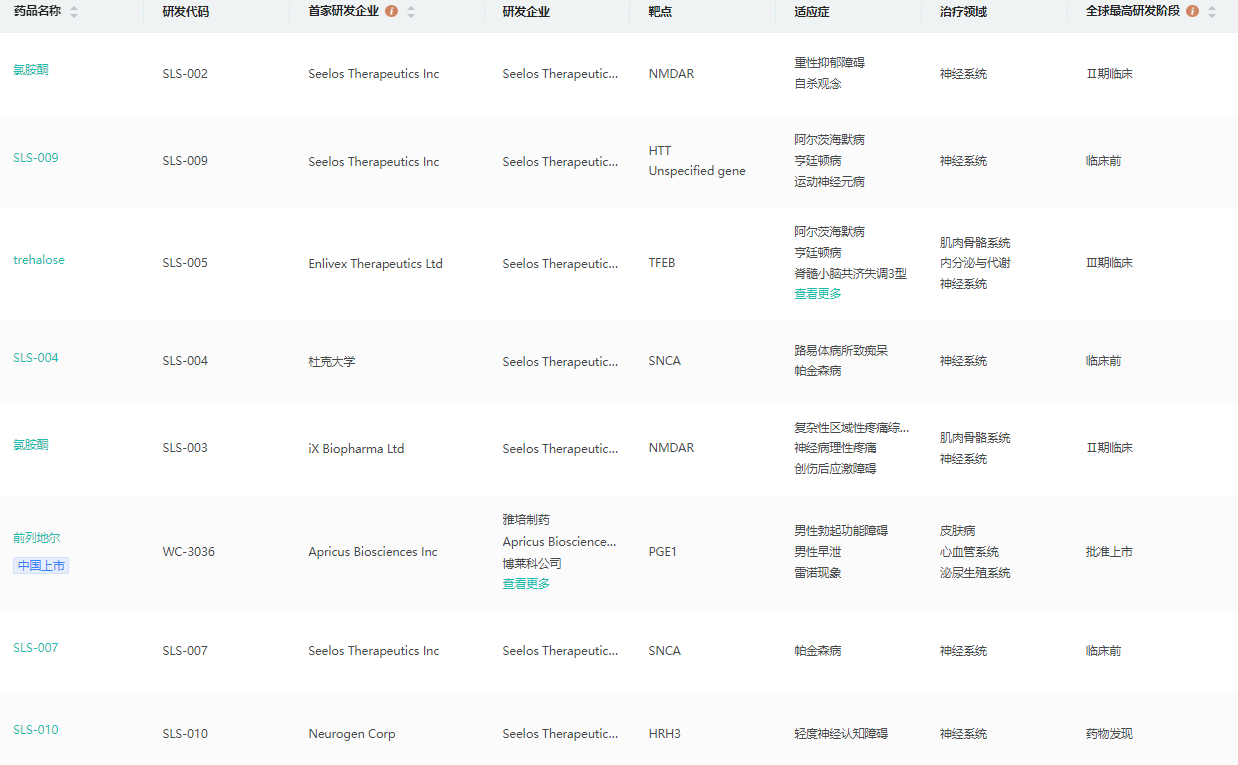The image size is (1238, 765).
Task: Click info icon beside 全球最高研发阶段 header
Action: coord(1192,12)
